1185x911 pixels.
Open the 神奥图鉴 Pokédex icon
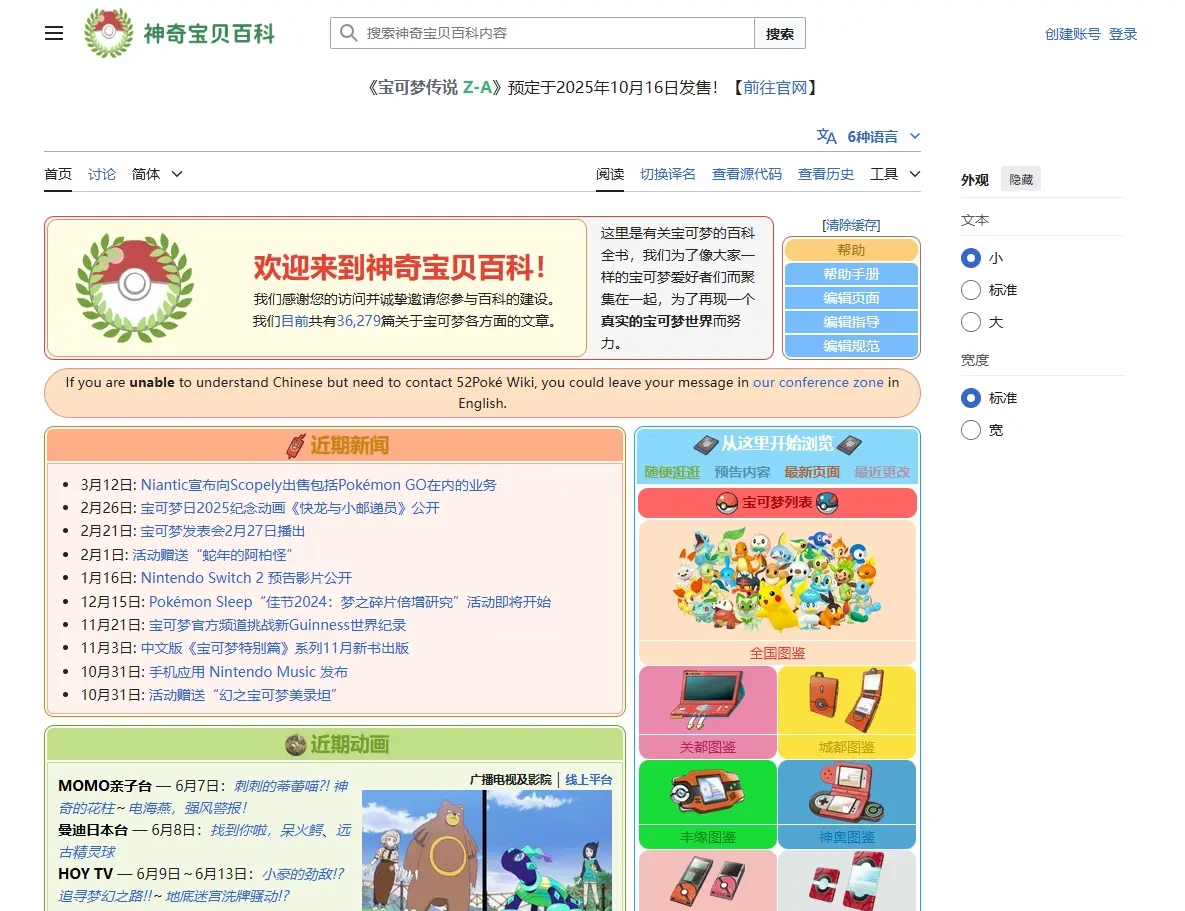846,792
